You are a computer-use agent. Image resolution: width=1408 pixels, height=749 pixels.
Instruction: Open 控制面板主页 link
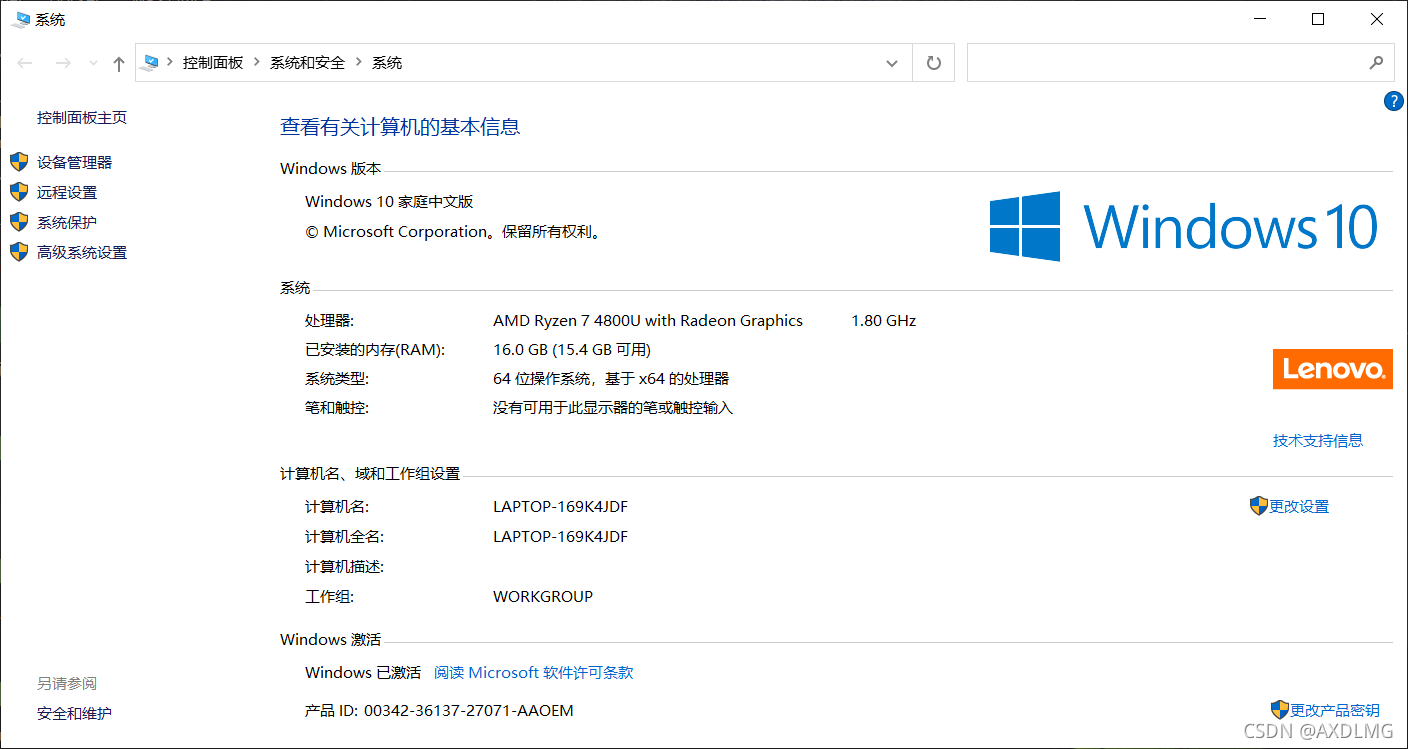tap(82, 117)
